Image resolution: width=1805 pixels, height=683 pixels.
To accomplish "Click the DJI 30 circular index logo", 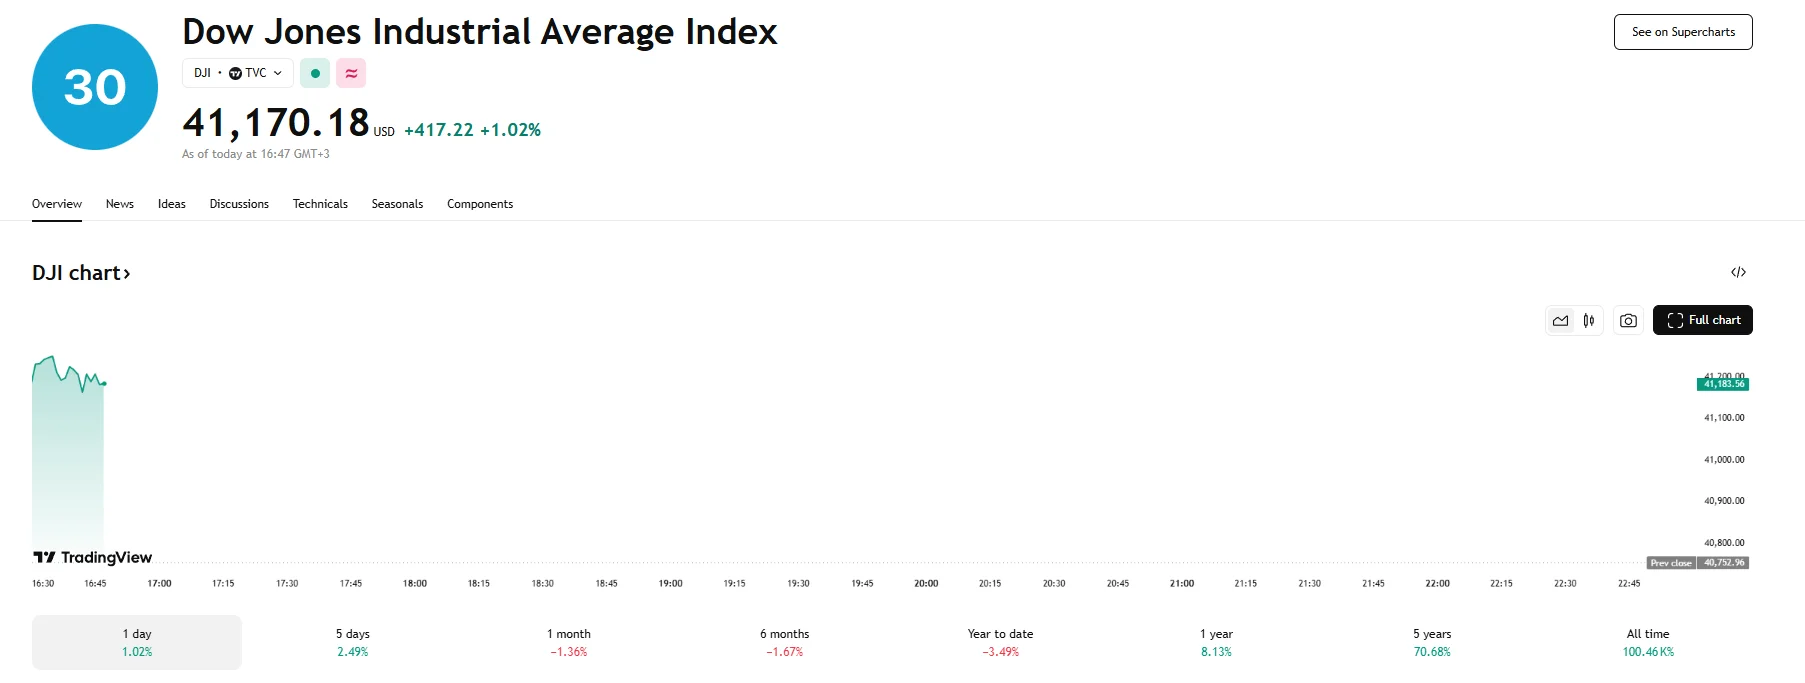I will (x=94, y=86).
